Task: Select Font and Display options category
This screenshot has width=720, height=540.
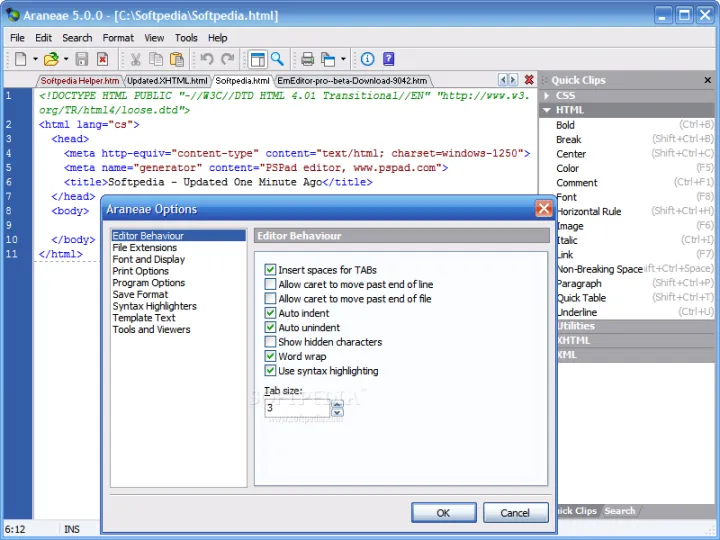Action: (149, 259)
